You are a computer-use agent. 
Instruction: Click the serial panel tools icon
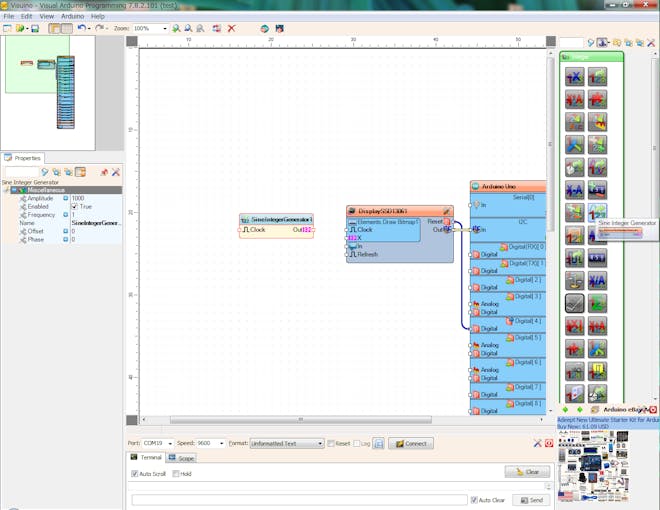537,443
